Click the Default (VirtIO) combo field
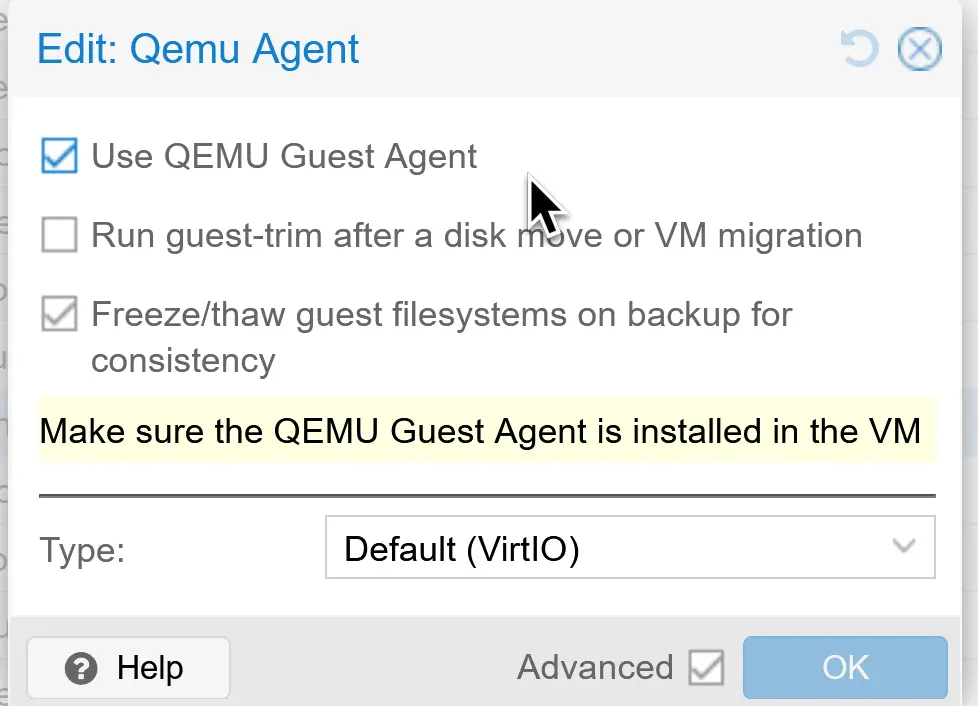Screen dimensions: 978x706 tap(600, 547)
